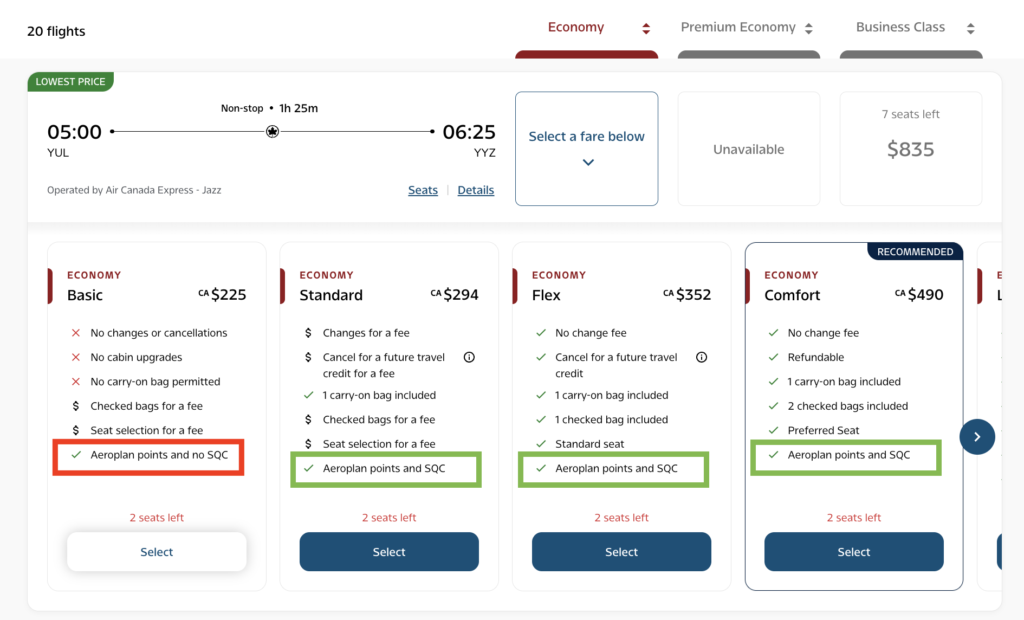Open the flight Details link
The height and width of the screenshot is (620, 1024).
click(x=476, y=190)
